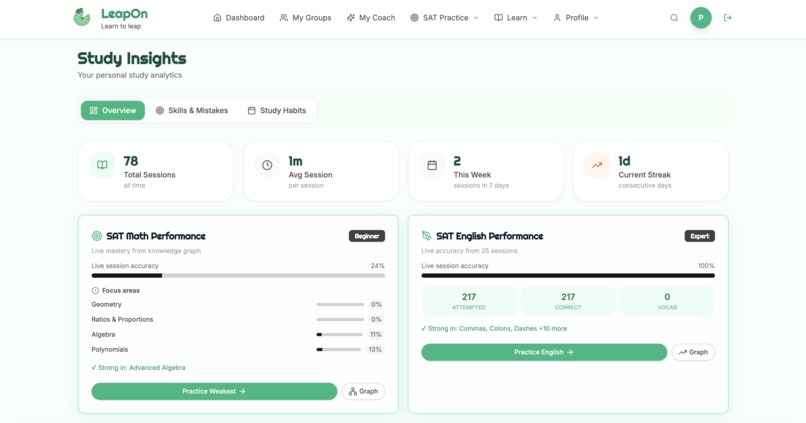Click the 78 Total Sessions card
This screenshot has height=423, width=806.
(x=156, y=171)
